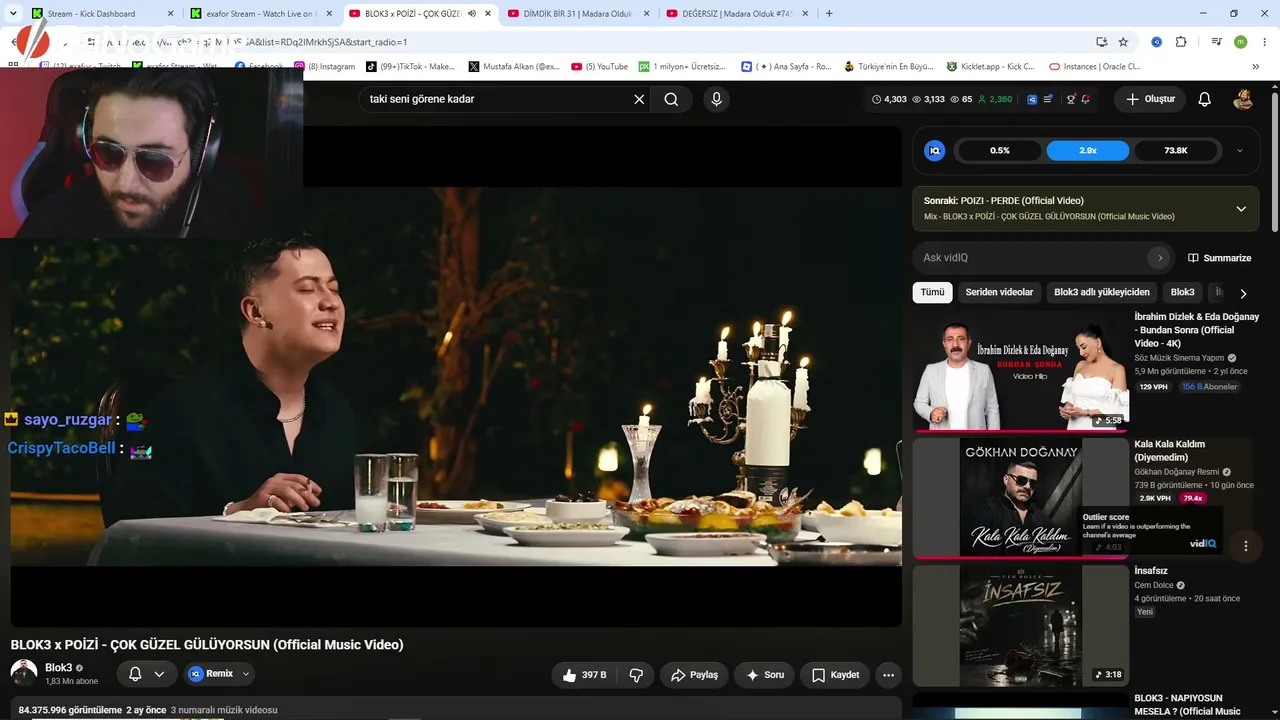
Task: Search YouTube with the magnifier icon
Action: click(671, 99)
